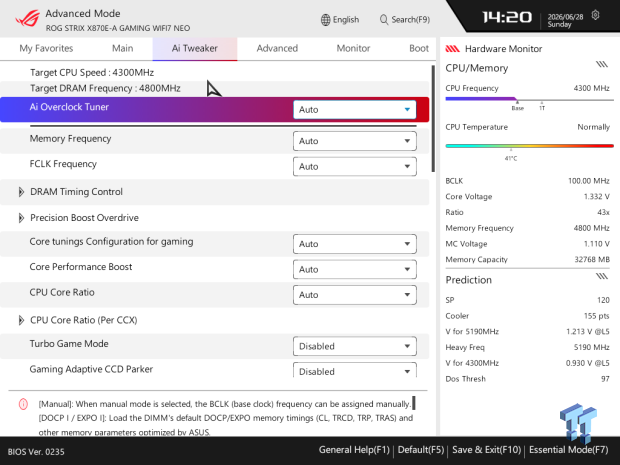The height and width of the screenshot is (465, 620).
Task: Switch to the Boot tab
Action: point(419,48)
